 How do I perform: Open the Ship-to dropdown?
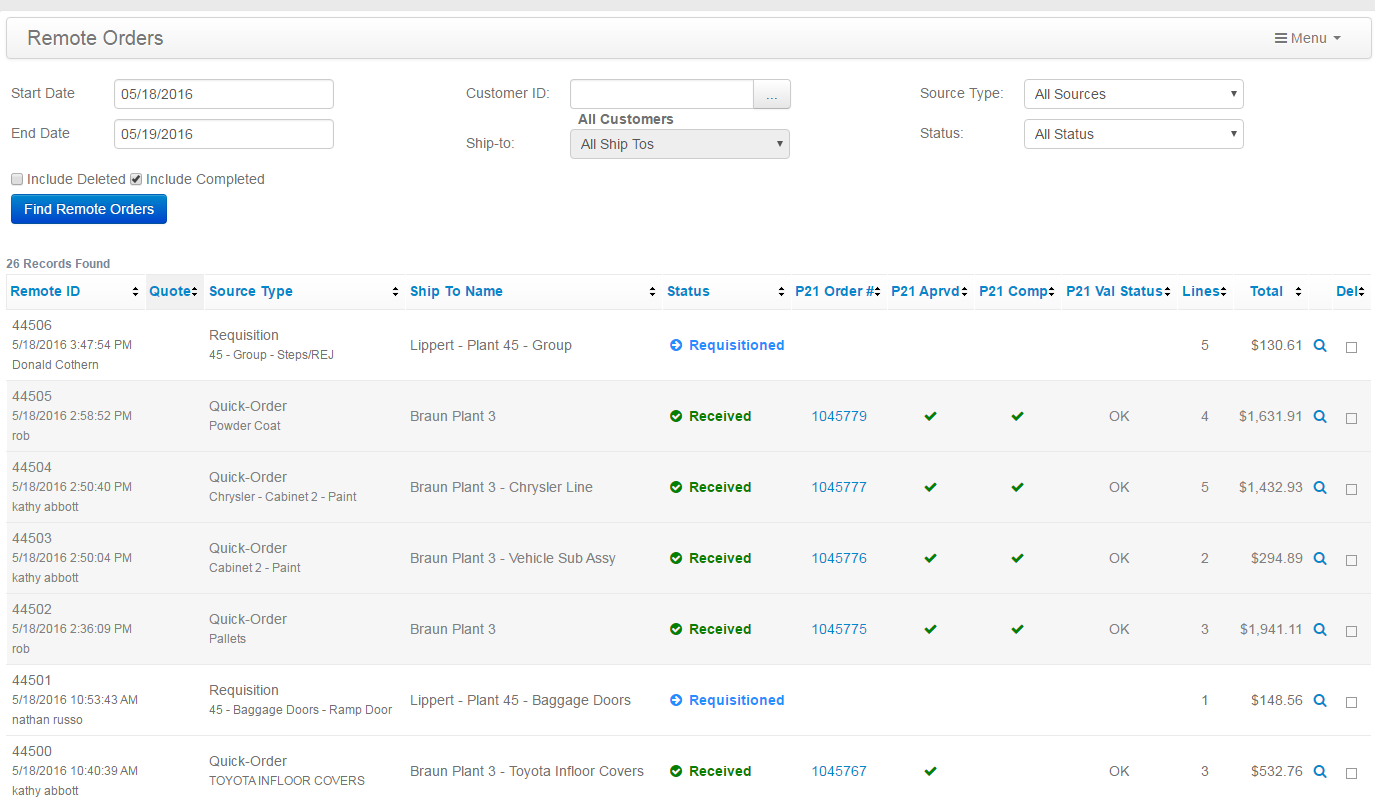click(680, 144)
